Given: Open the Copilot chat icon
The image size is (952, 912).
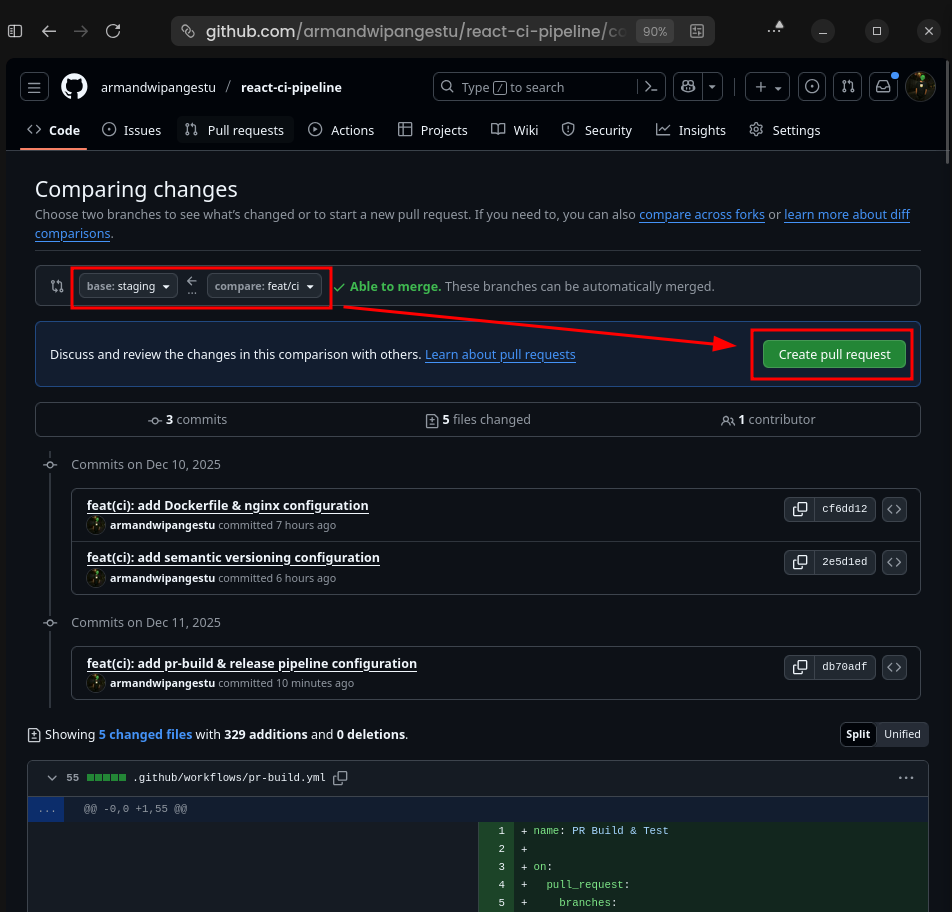Looking at the screenshot, I should 688,87.
